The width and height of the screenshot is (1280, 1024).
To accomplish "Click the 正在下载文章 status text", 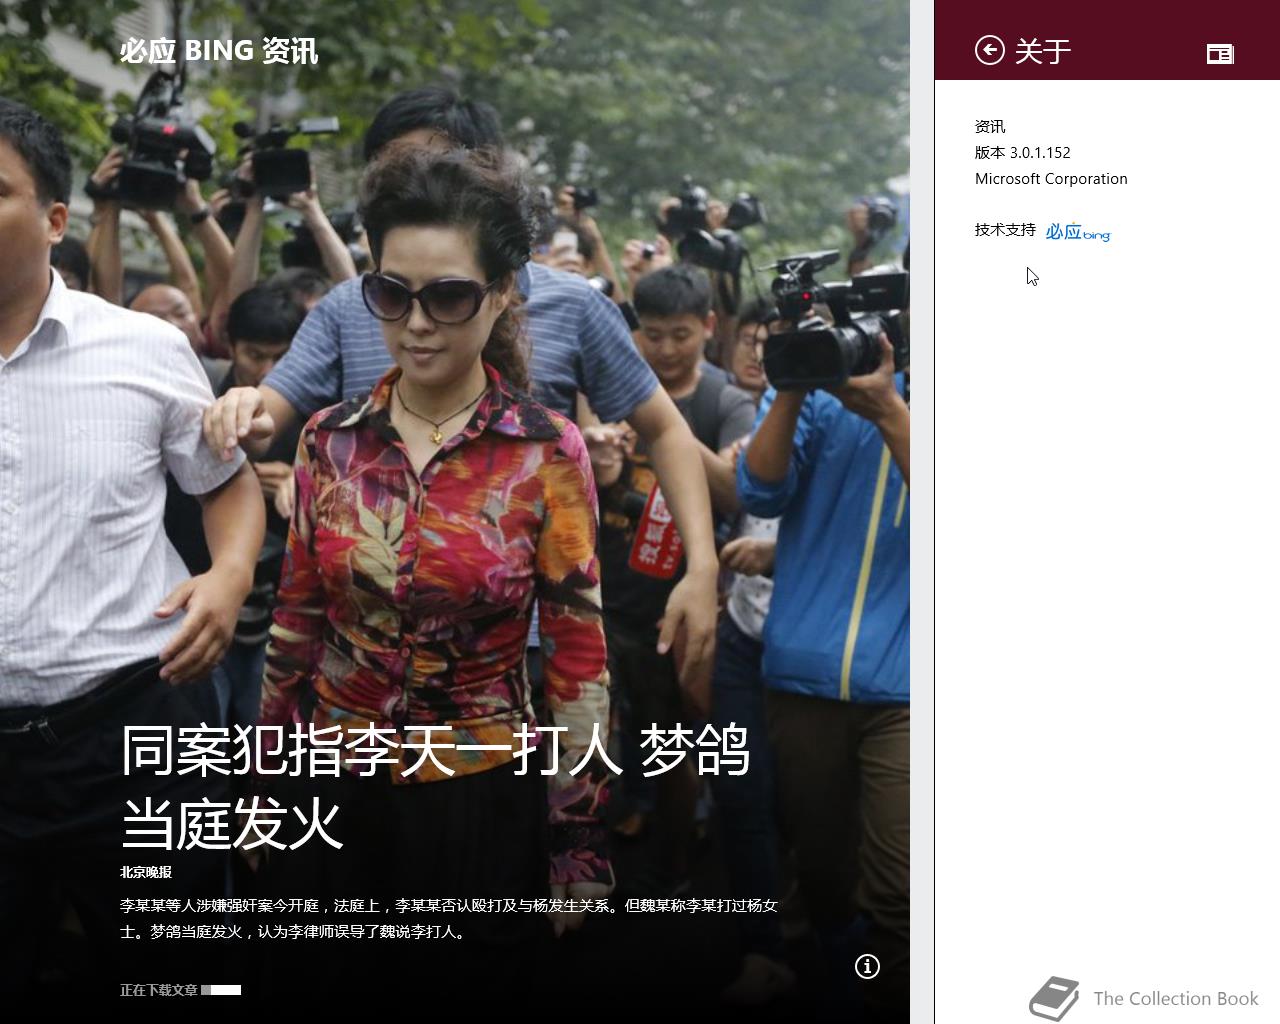I will (159, 990).
